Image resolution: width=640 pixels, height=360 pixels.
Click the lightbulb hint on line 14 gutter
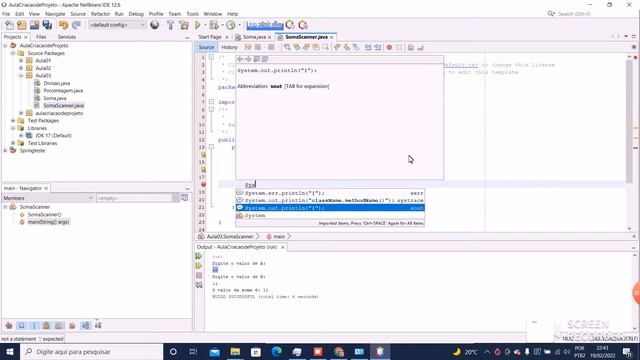pyautogui.click(x=203, y=155)
